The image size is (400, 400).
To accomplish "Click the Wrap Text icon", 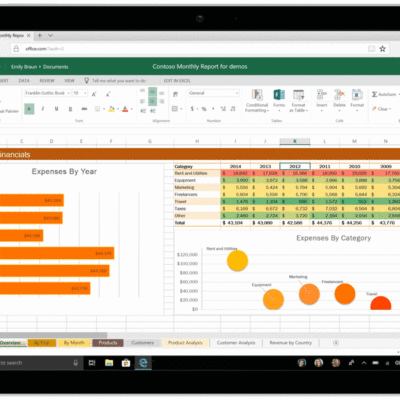I will [x=175, y=95].
